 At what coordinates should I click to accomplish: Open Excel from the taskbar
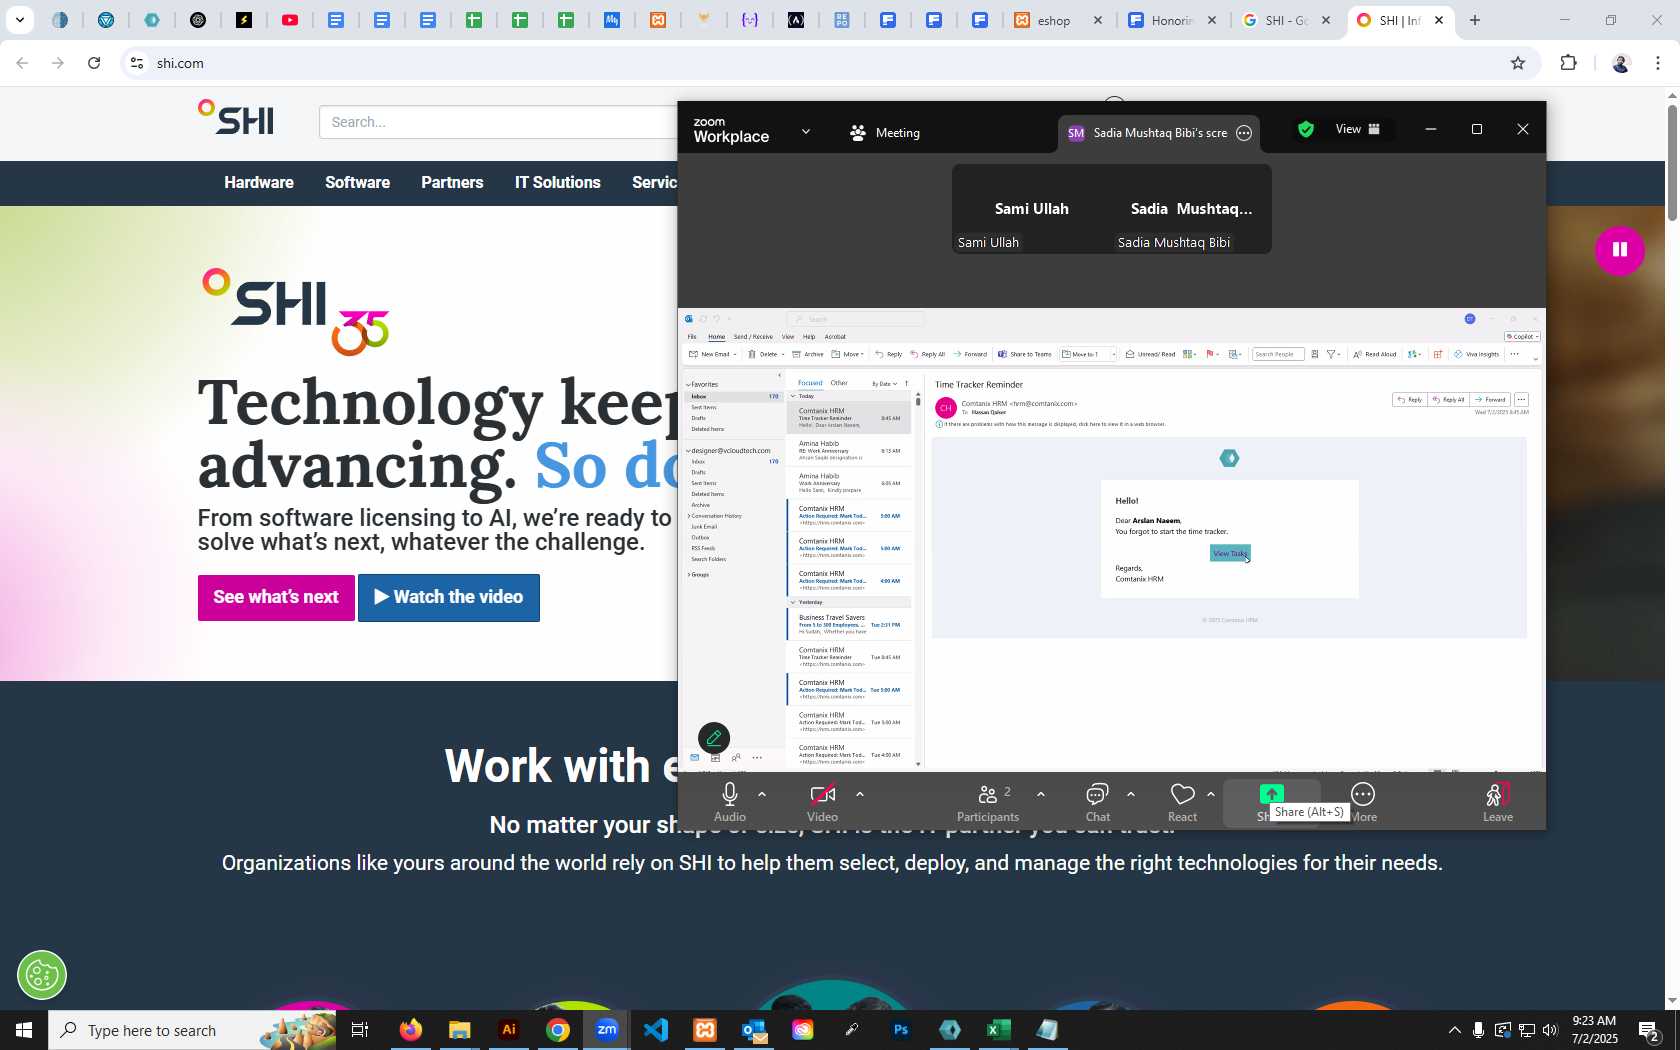(x=998, y=1030)
